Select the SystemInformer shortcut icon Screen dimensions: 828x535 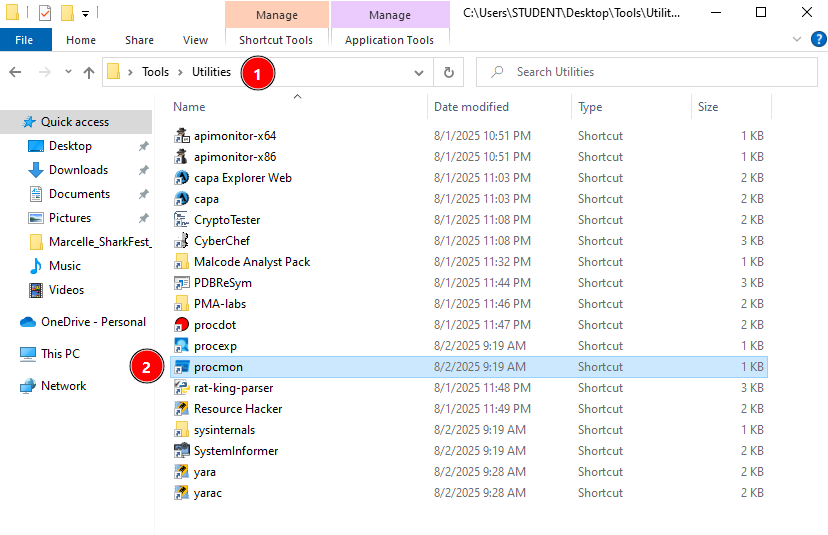click(x=181, y=451)
